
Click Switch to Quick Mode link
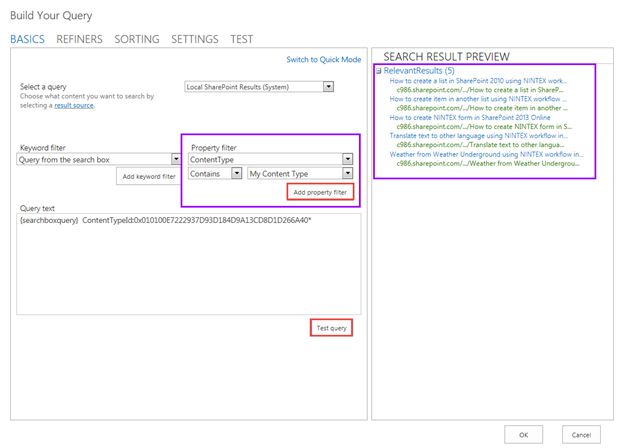click(324, 59)
